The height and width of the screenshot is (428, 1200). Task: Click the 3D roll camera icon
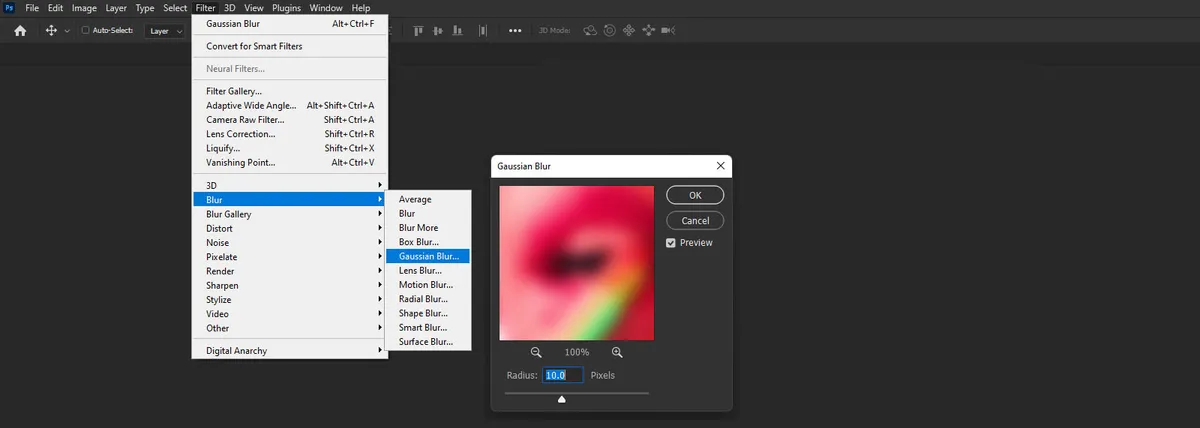[609, 31]
